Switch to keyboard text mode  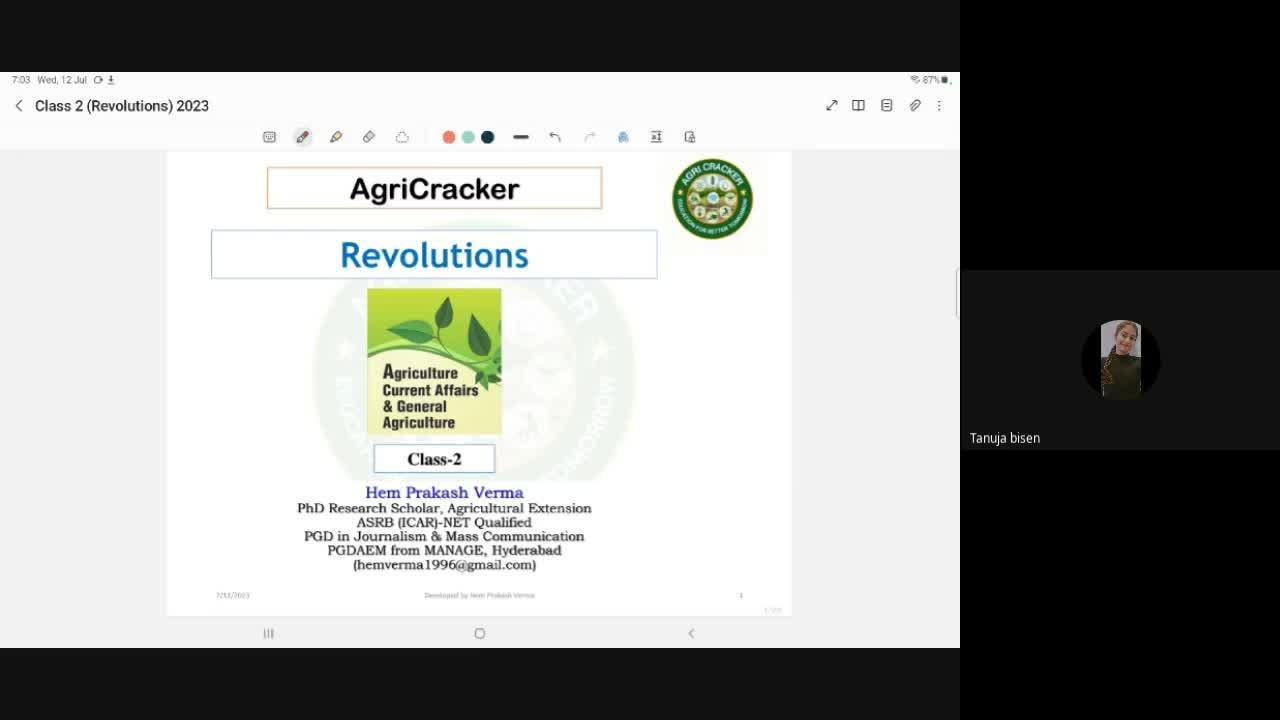(x=269, y=137)
